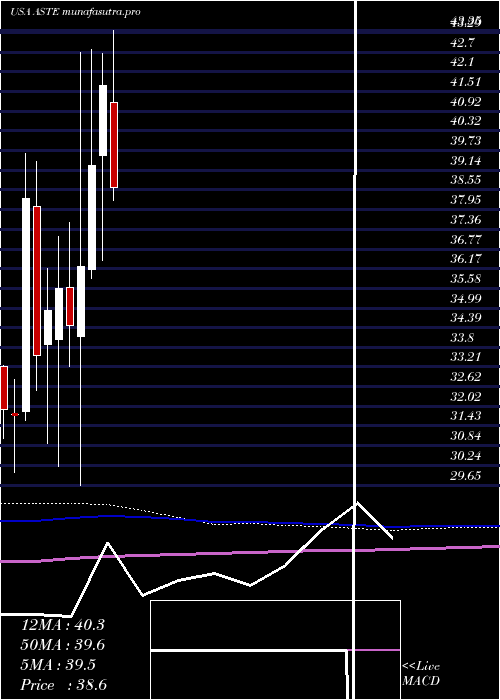Click the 35.58 price axis label
Screen dimensions: 500x700
click(466, 279)
